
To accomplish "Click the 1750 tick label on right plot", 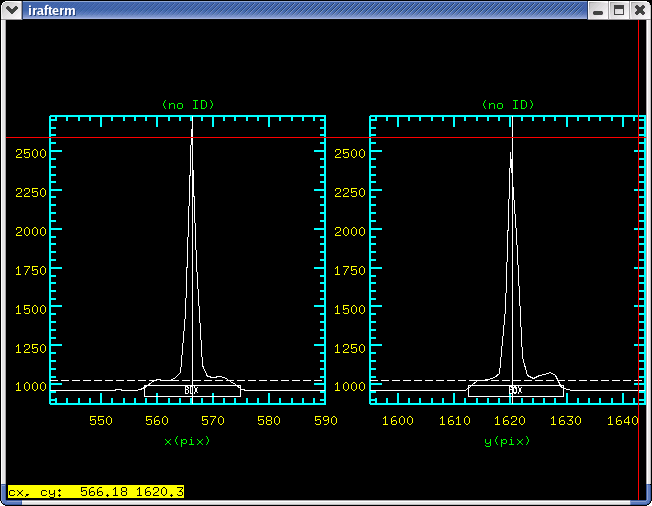I will click(x=350, y=270).
